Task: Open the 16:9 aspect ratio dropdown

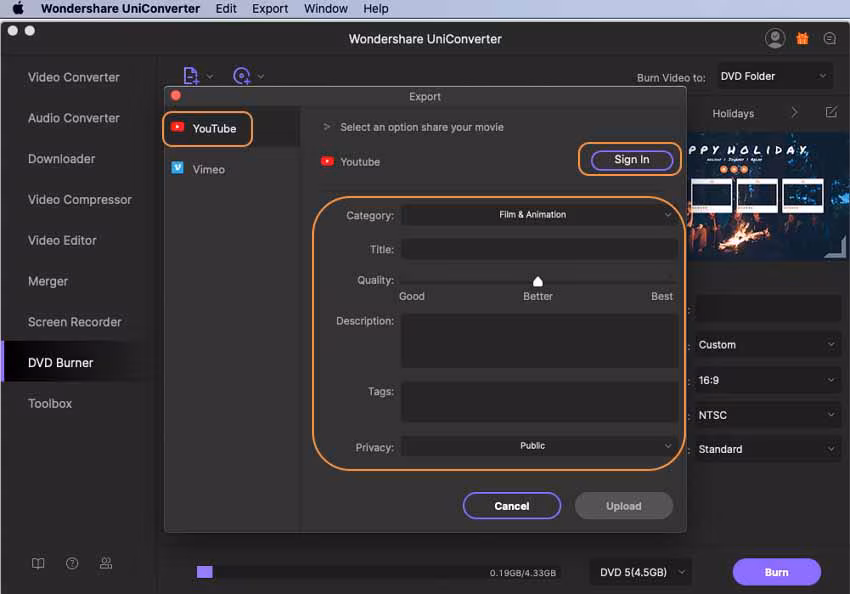Action: [768, 380]
